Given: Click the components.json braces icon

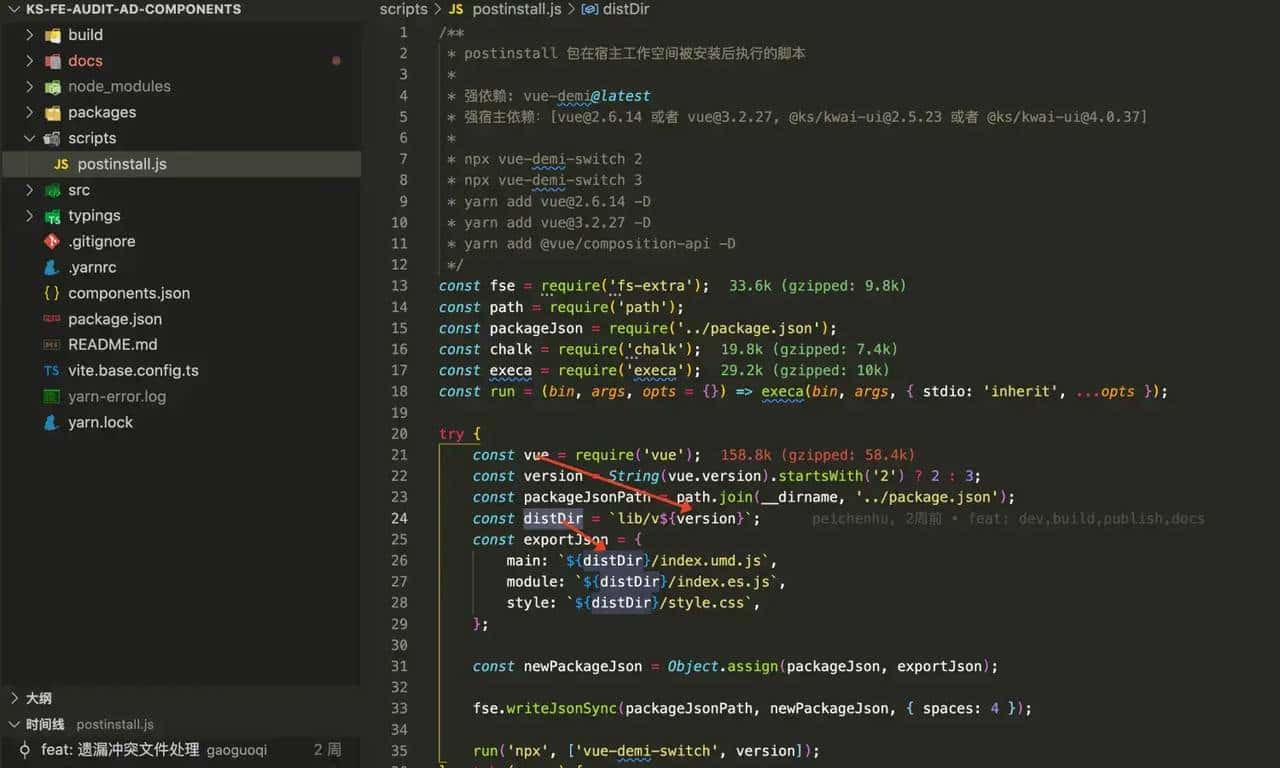Looking at the screenshot, I should point(52,294).
